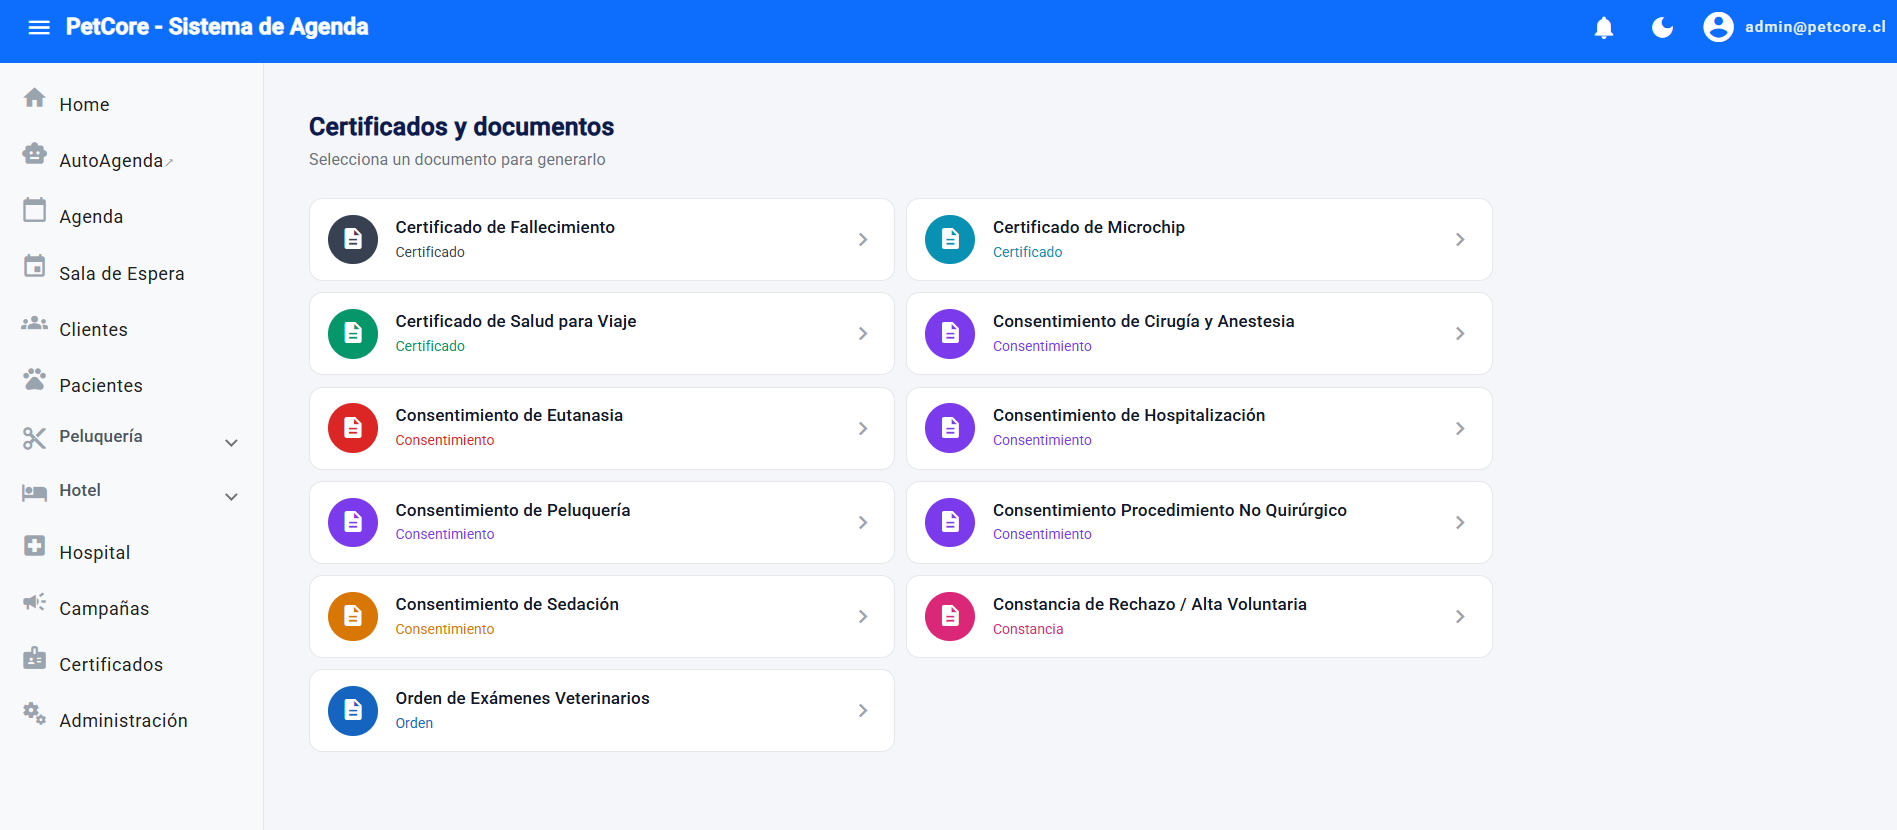The width and height of the screenshot is (1897, 830).
Task: Open the Agenda menu item
Action: point(91,217)
